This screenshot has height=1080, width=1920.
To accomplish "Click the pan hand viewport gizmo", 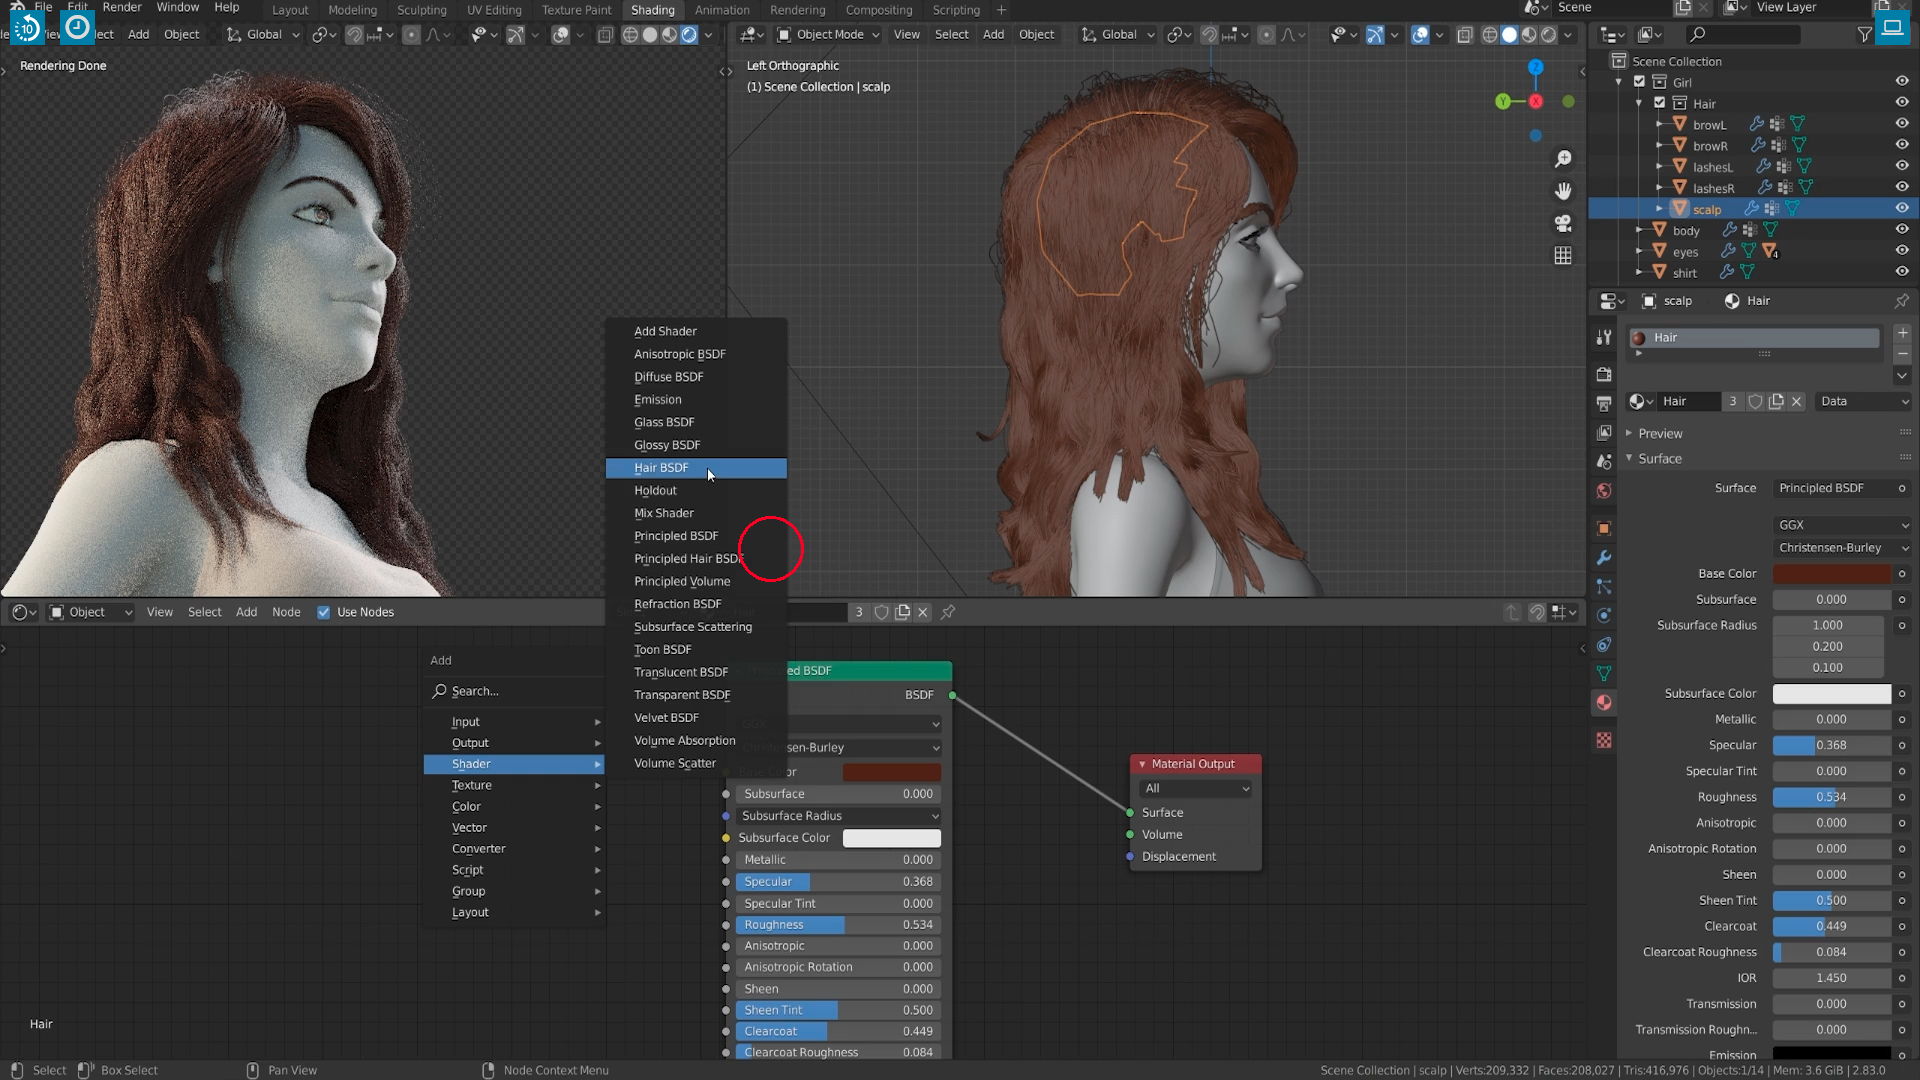I will 1563,191.
